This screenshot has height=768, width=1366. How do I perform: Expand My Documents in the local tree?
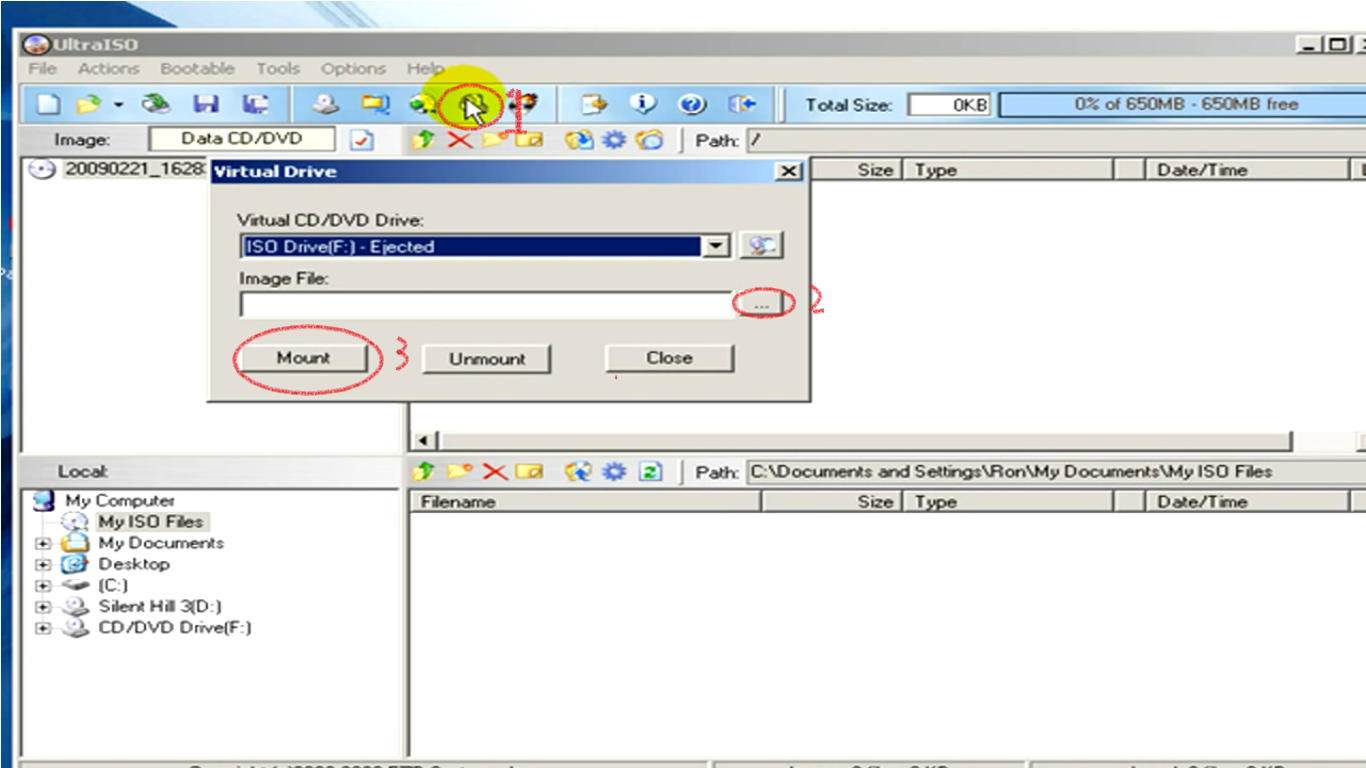[x=42, y=543]
